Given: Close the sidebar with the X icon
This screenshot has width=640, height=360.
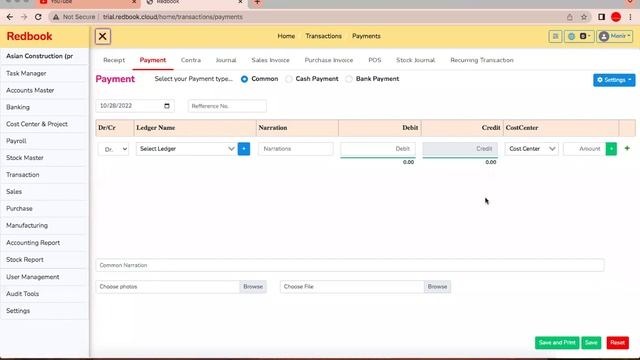Looking at the screenshot, I should pyautogui.click(x=103, y=36).
